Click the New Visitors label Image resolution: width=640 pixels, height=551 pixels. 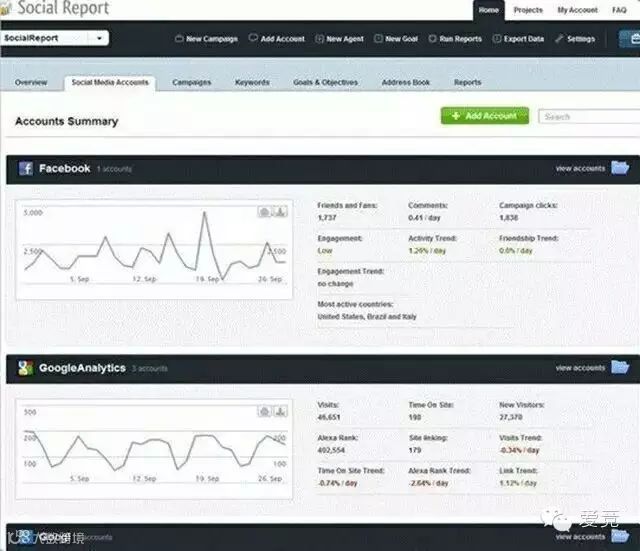click(x=522, y=405)
